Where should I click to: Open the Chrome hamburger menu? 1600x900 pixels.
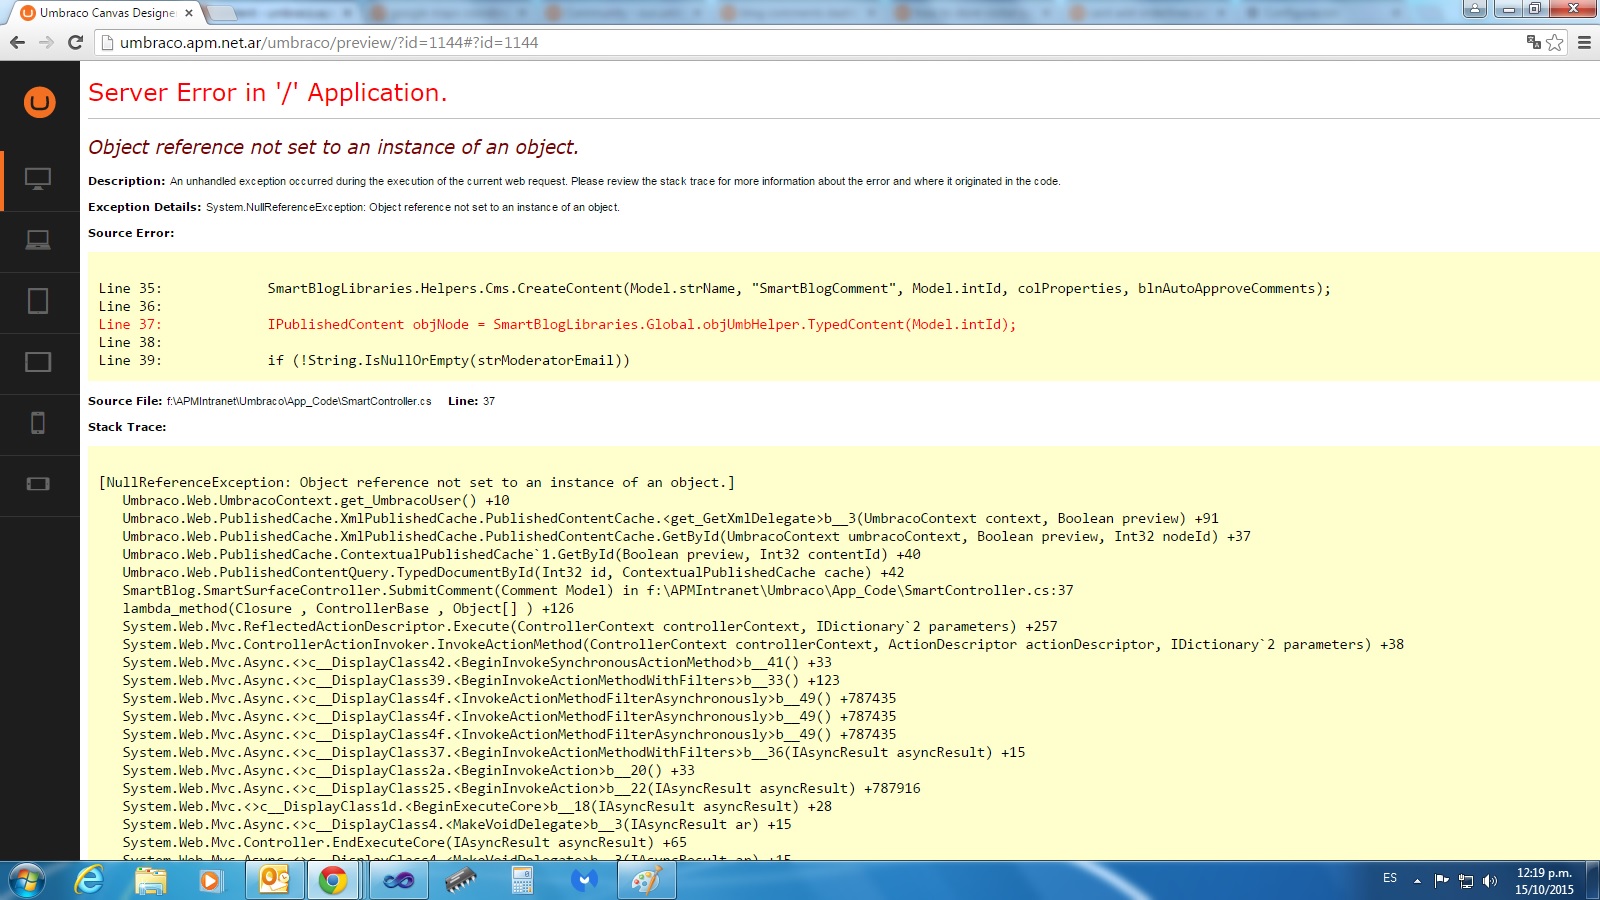(x=1584, y=42)
